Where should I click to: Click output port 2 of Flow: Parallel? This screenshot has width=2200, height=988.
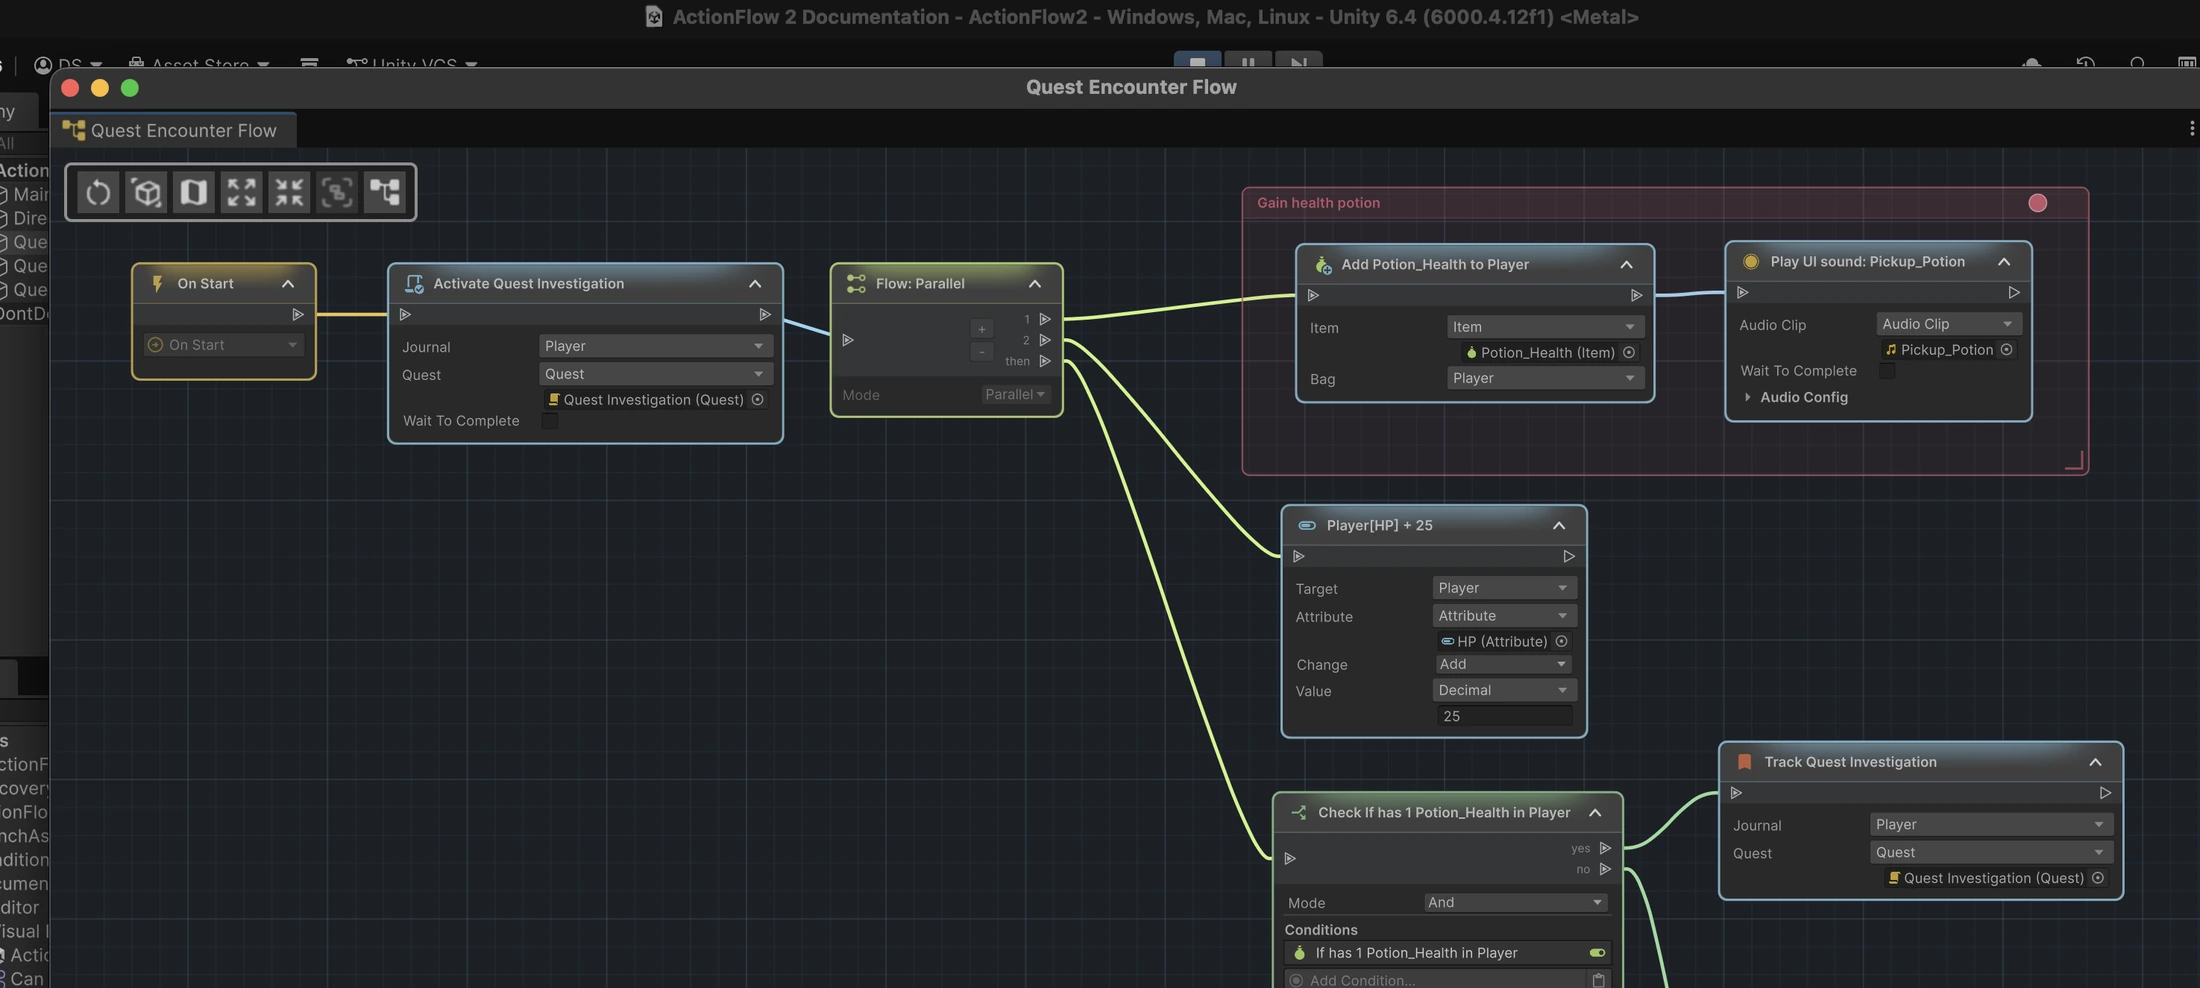point(1045,340)
